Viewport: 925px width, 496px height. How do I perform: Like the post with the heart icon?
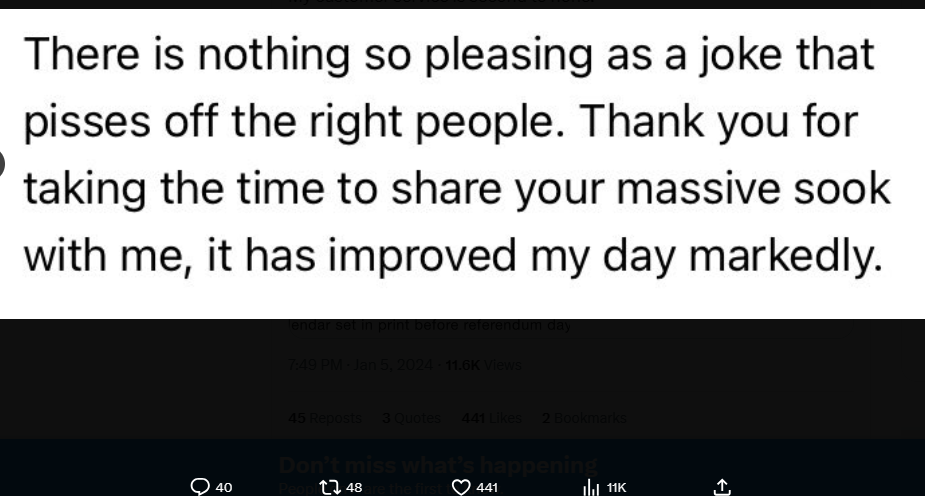(461, 487)
